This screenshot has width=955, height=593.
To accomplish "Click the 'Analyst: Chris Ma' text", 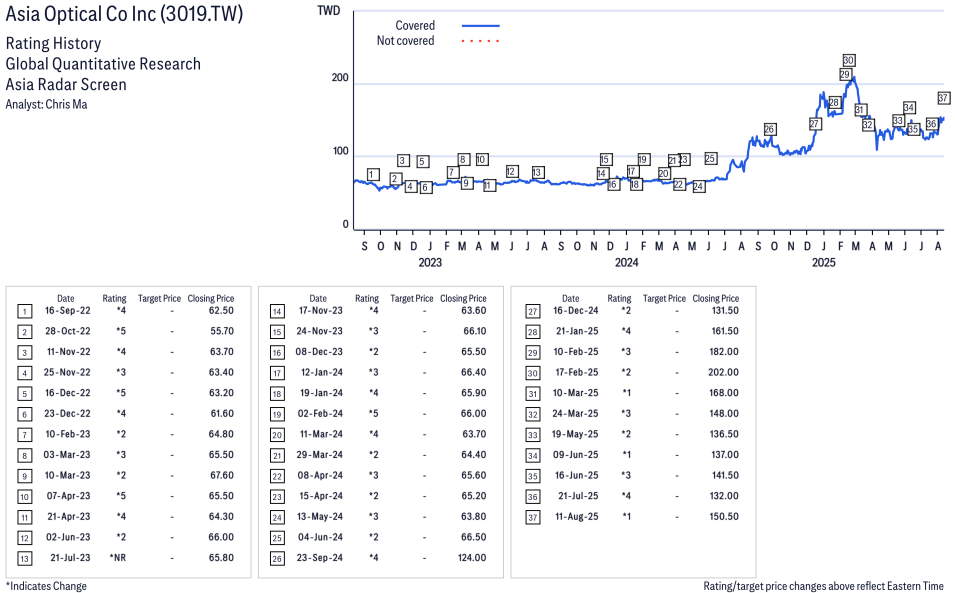I will tap(46, 105).
